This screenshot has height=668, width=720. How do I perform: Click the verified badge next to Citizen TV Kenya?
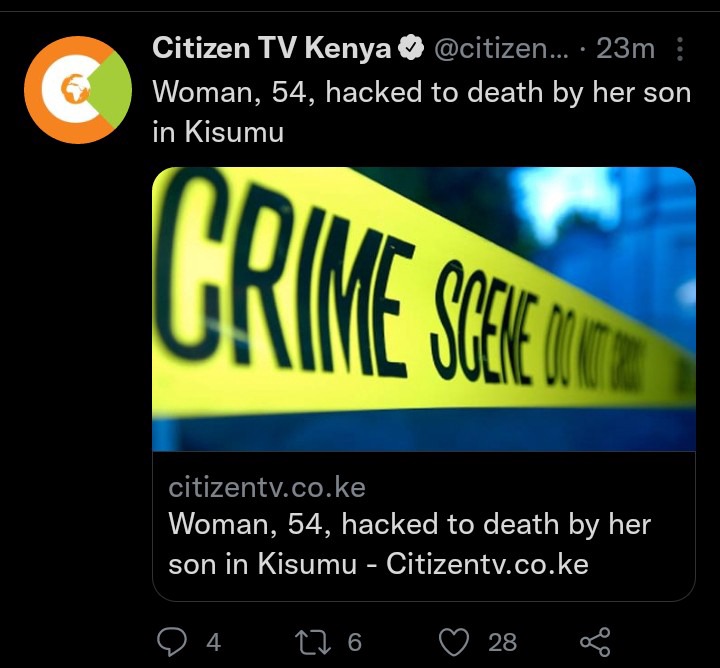pos(412,48)
